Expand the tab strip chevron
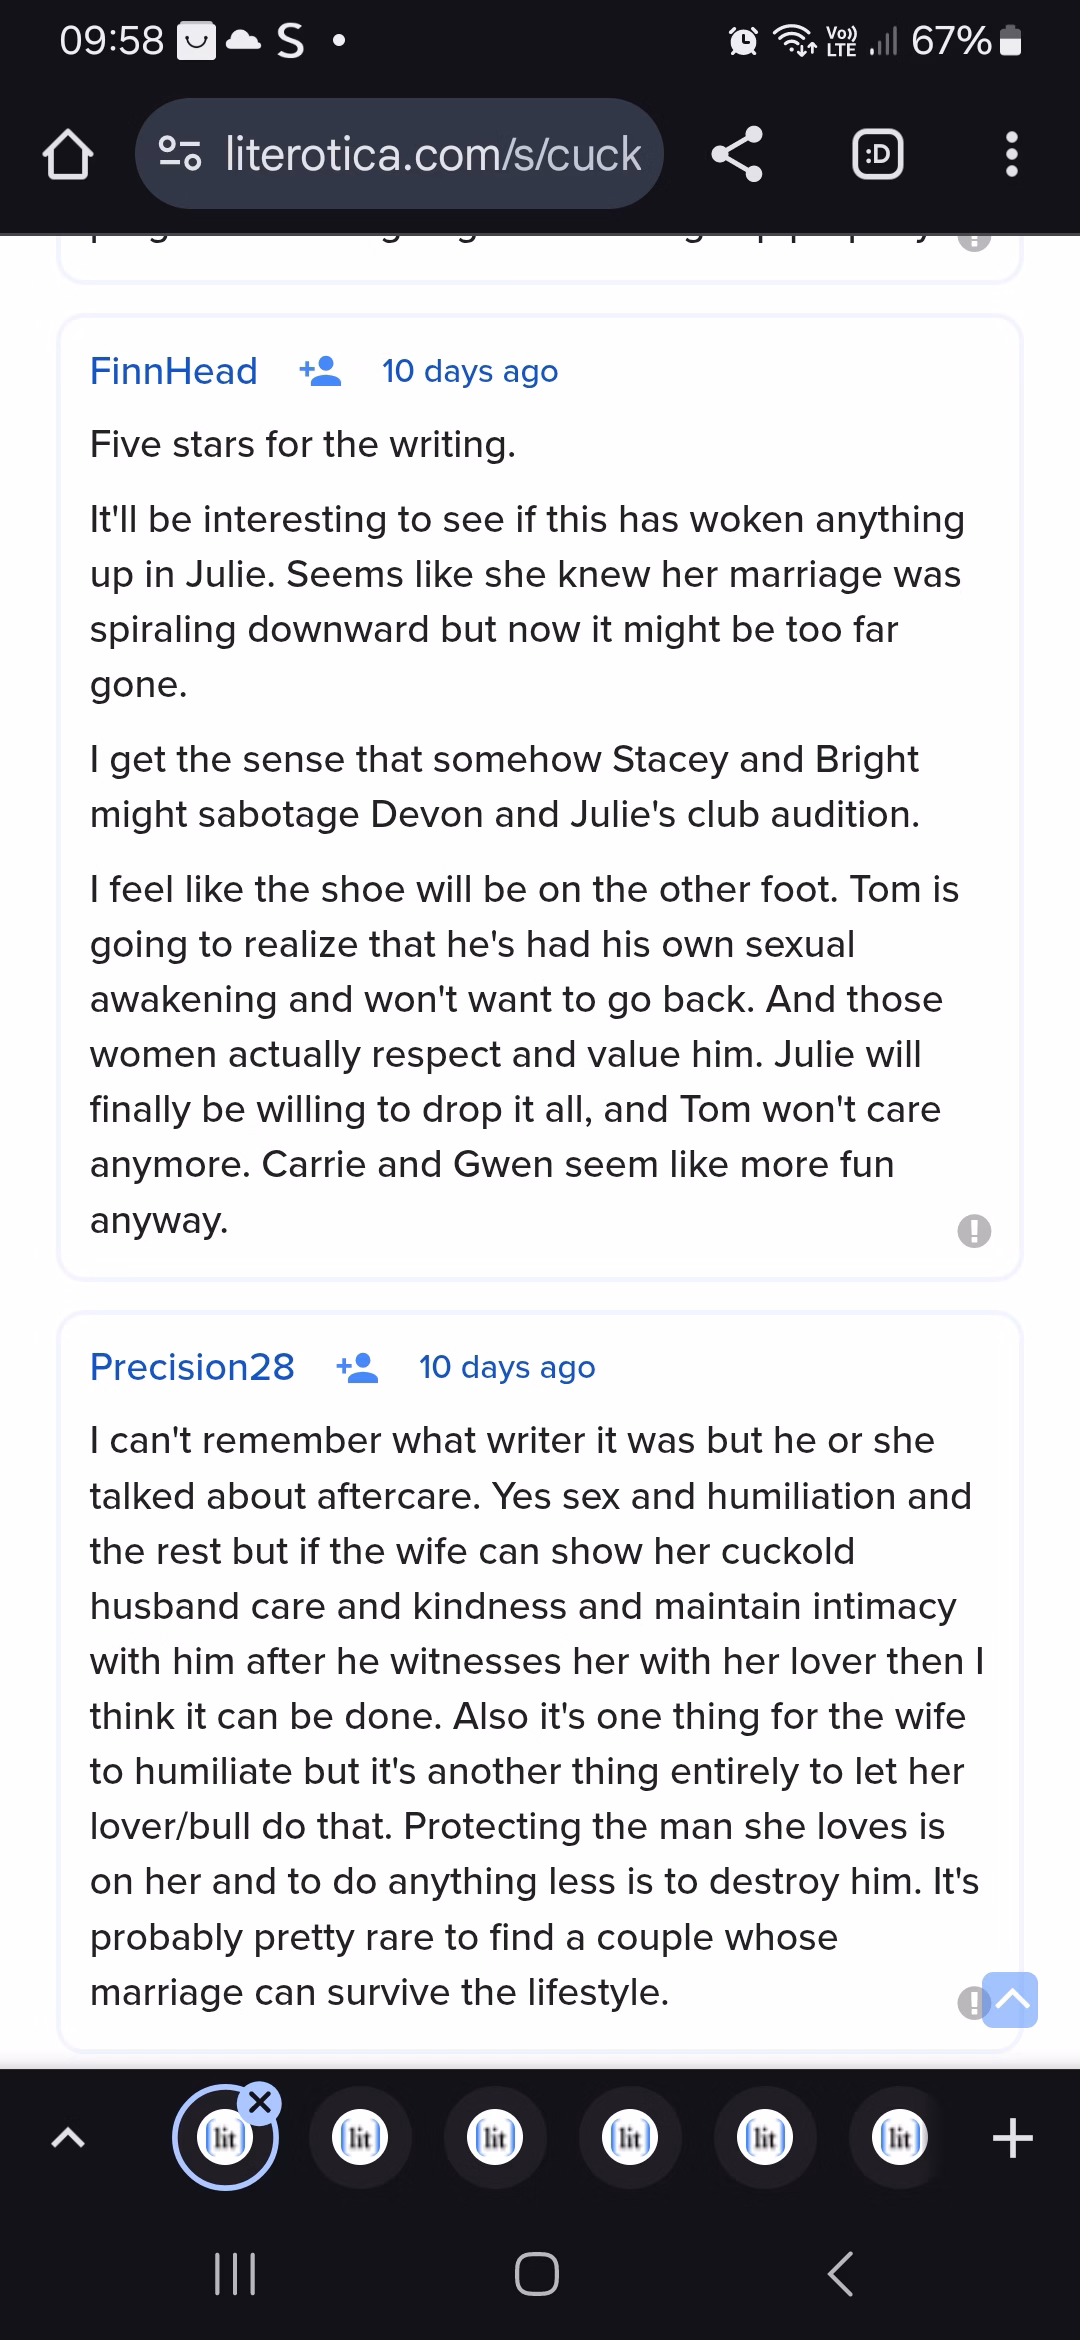Image resolution: width=1080 pixels, height=2340 pixels. [x=67, y=2139]
